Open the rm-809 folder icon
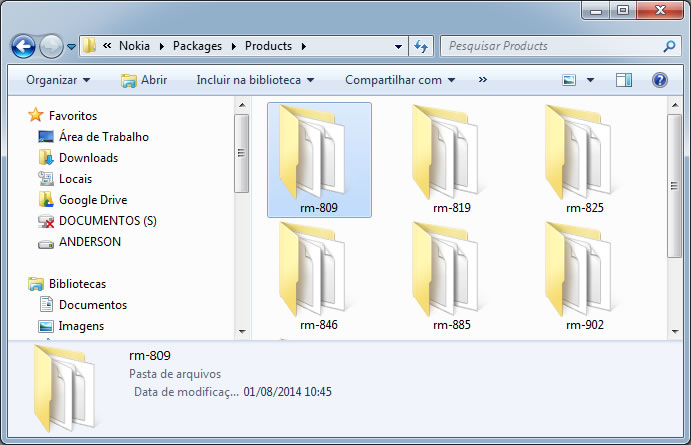The width and height of the screenshot is (691, 445). (318, 153)
